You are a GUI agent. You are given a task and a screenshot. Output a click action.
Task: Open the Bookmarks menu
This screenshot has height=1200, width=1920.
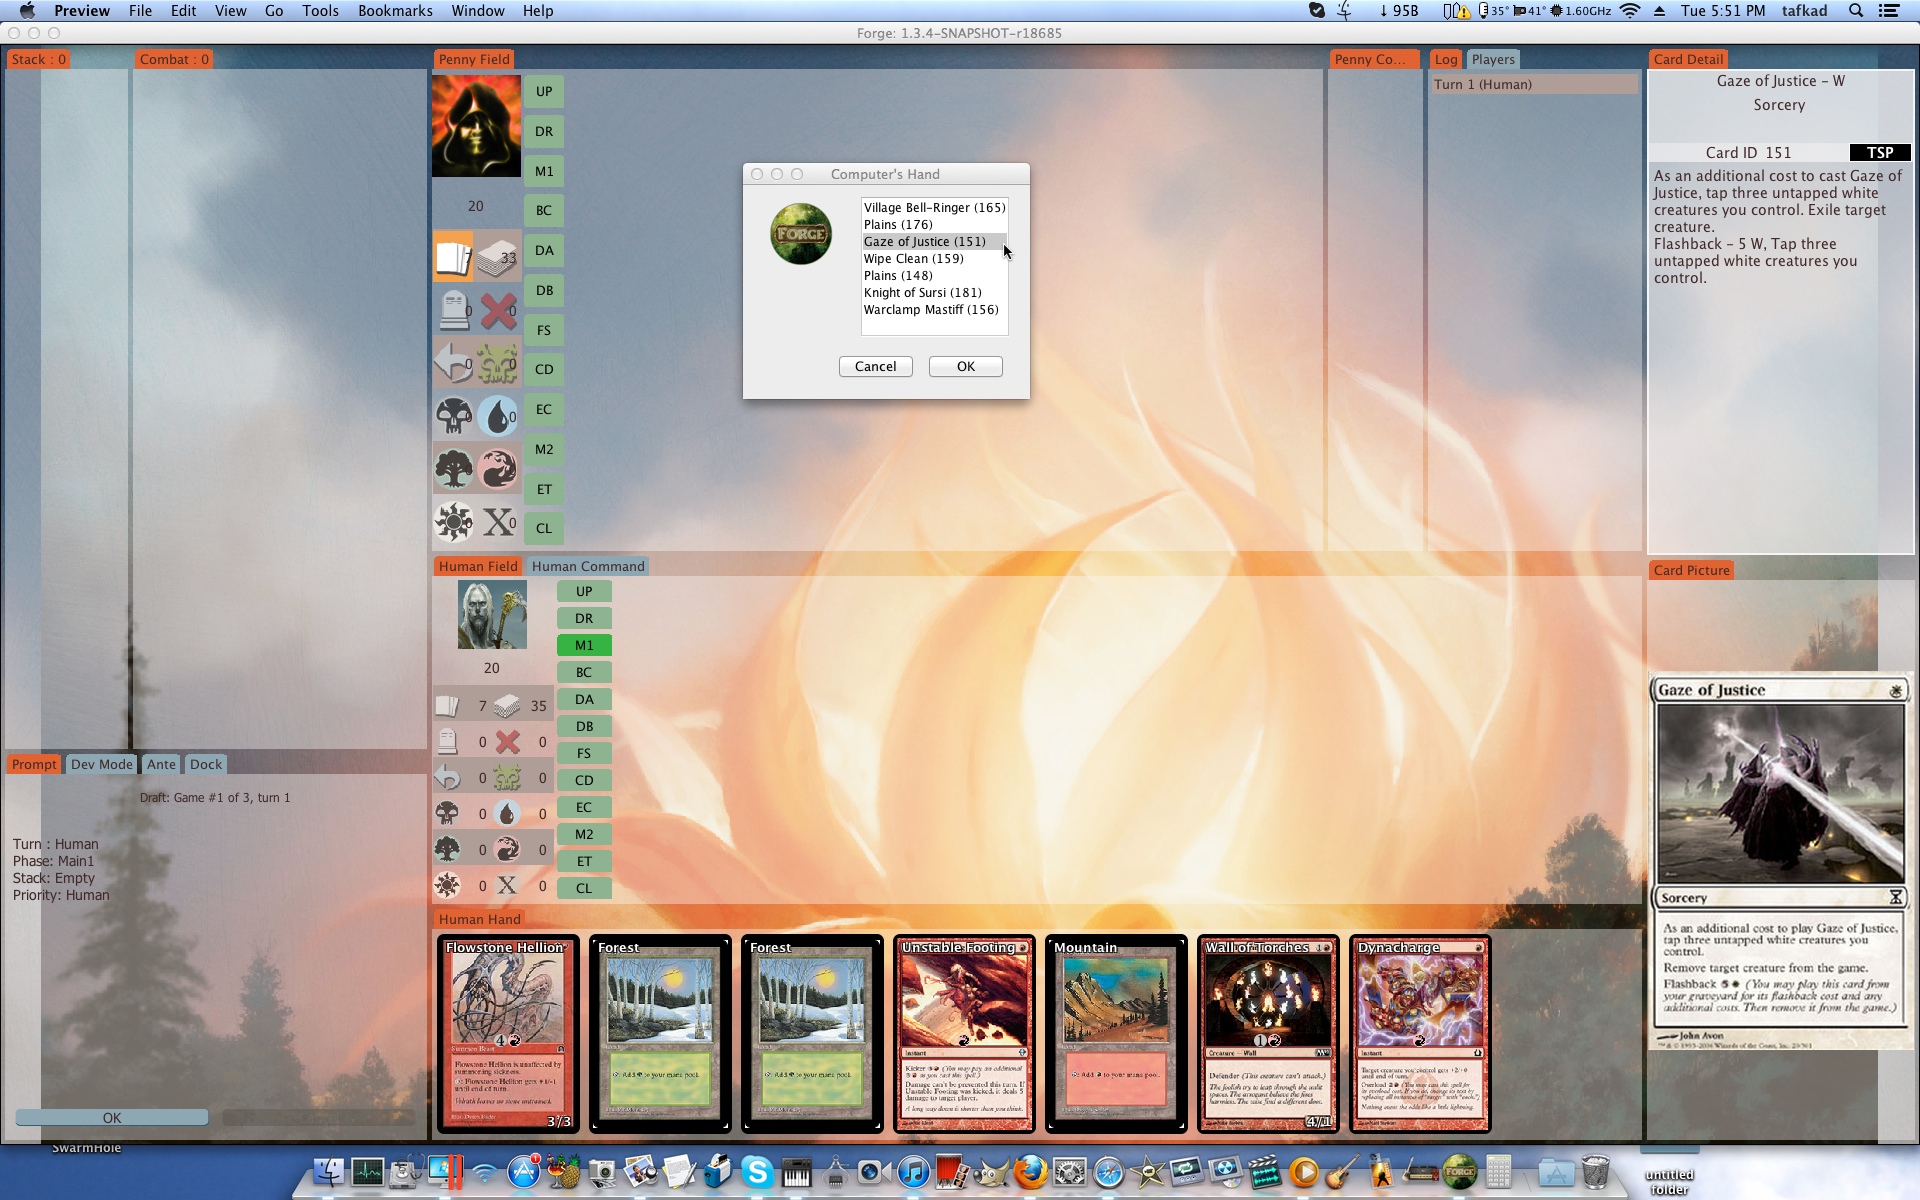point(395,11)
